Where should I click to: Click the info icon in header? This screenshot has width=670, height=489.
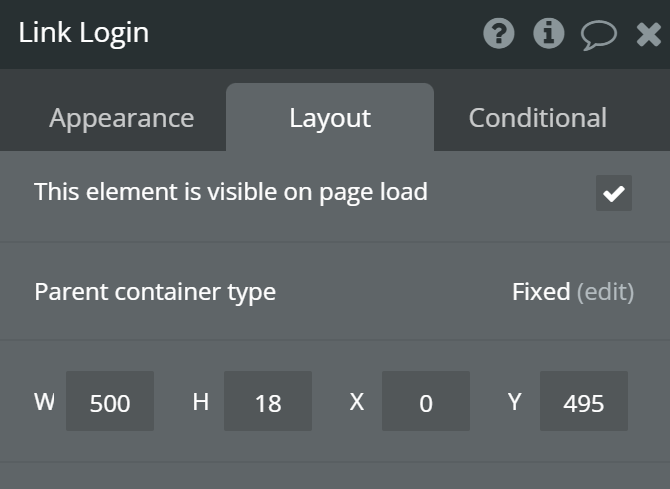pos(548,34)
